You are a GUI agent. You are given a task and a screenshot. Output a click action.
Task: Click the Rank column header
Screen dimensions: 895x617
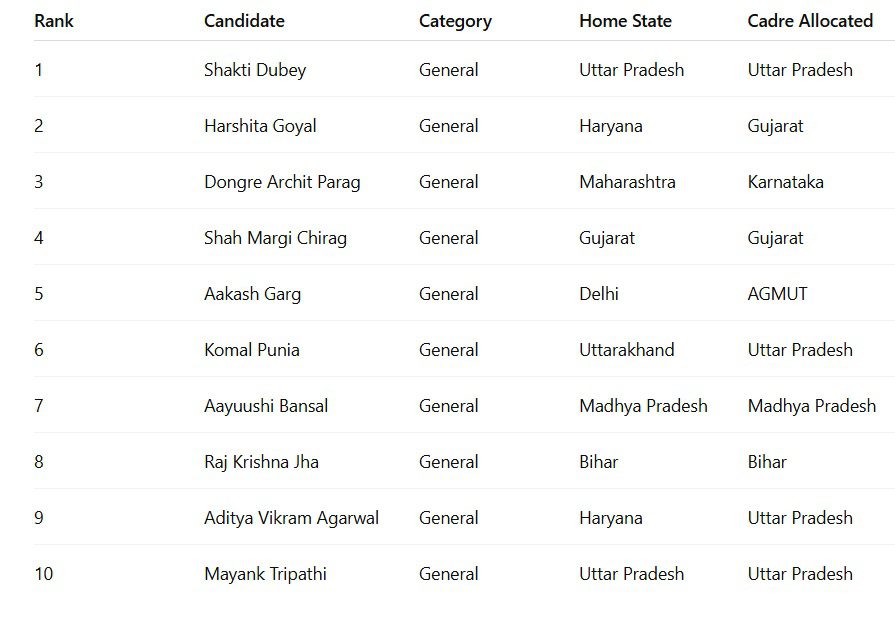[x=54, y=21]
